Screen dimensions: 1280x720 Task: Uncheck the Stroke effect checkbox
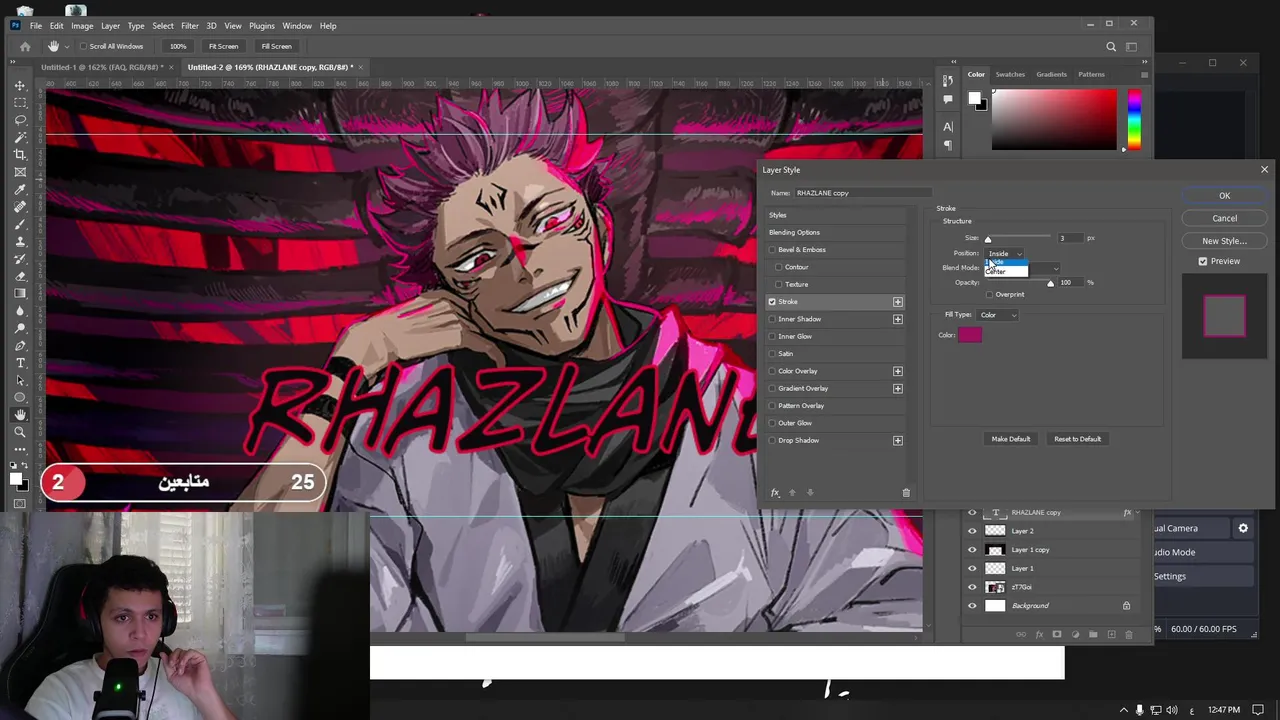point(772,302)
